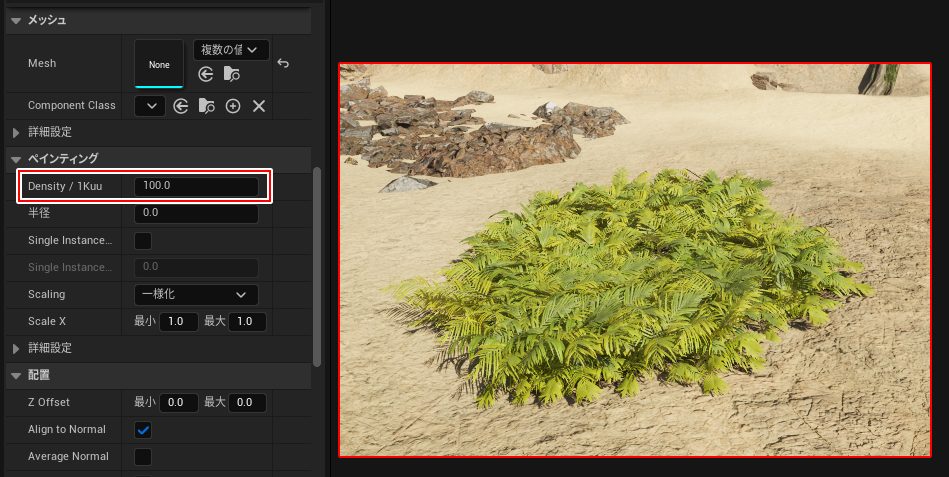Collapse the メッシュ section
Screen dimensions: 949x477
[x=17, y=20]
